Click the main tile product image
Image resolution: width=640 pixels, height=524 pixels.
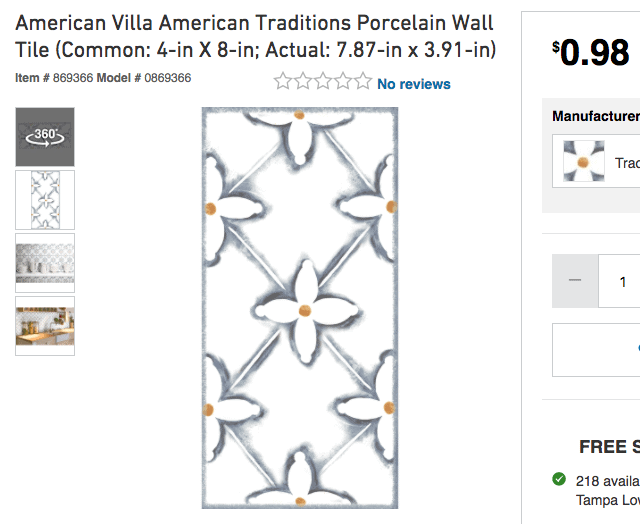pyautogui.click(x=300, y=308)
